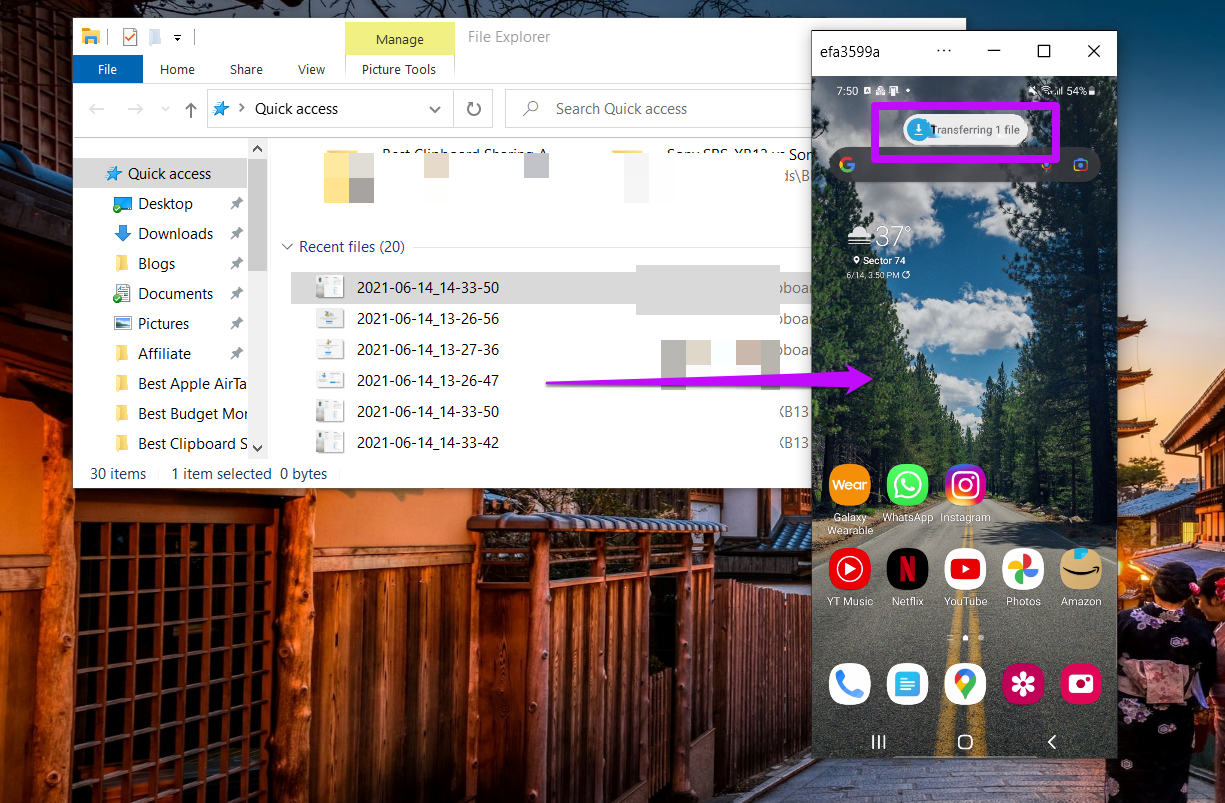
Task: Click the Manage contextual tab
Action: [400, 39]
